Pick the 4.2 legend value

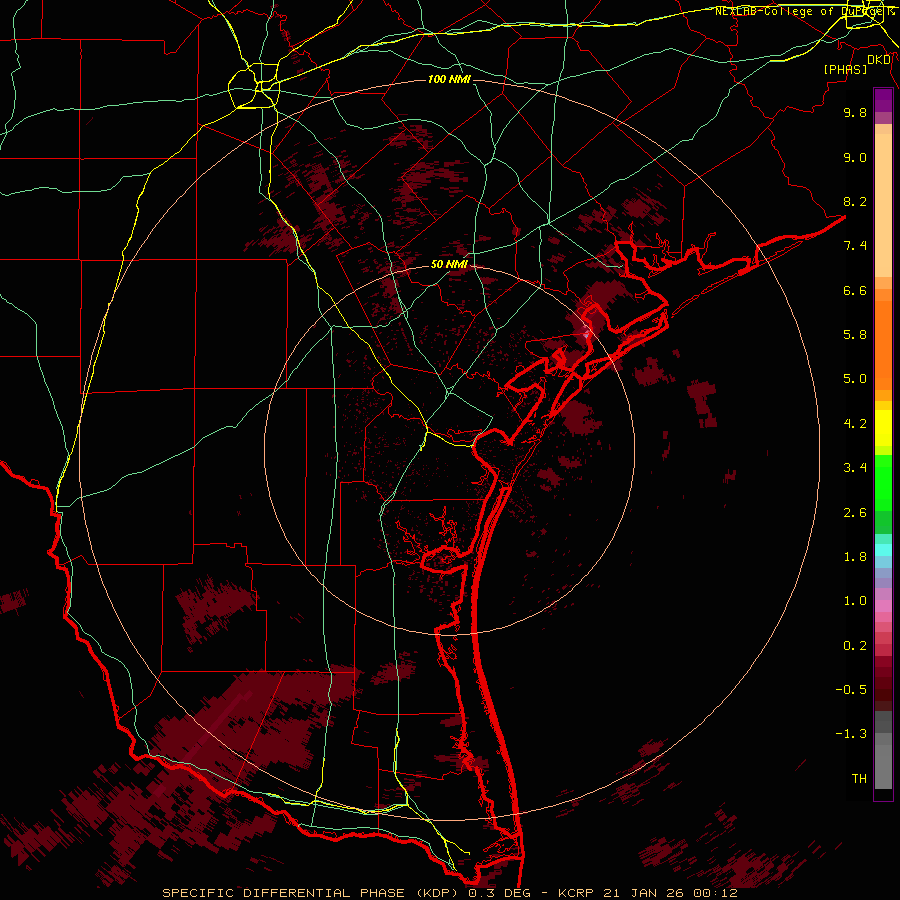click(855, 424)
